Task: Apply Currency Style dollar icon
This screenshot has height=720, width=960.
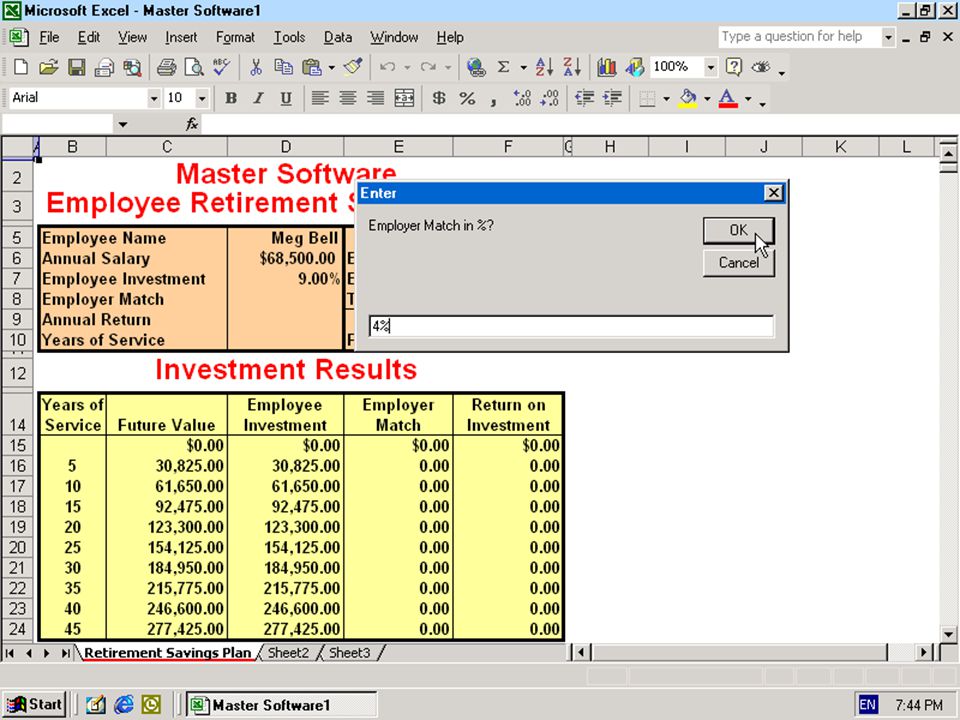Action: coord(439,98)
